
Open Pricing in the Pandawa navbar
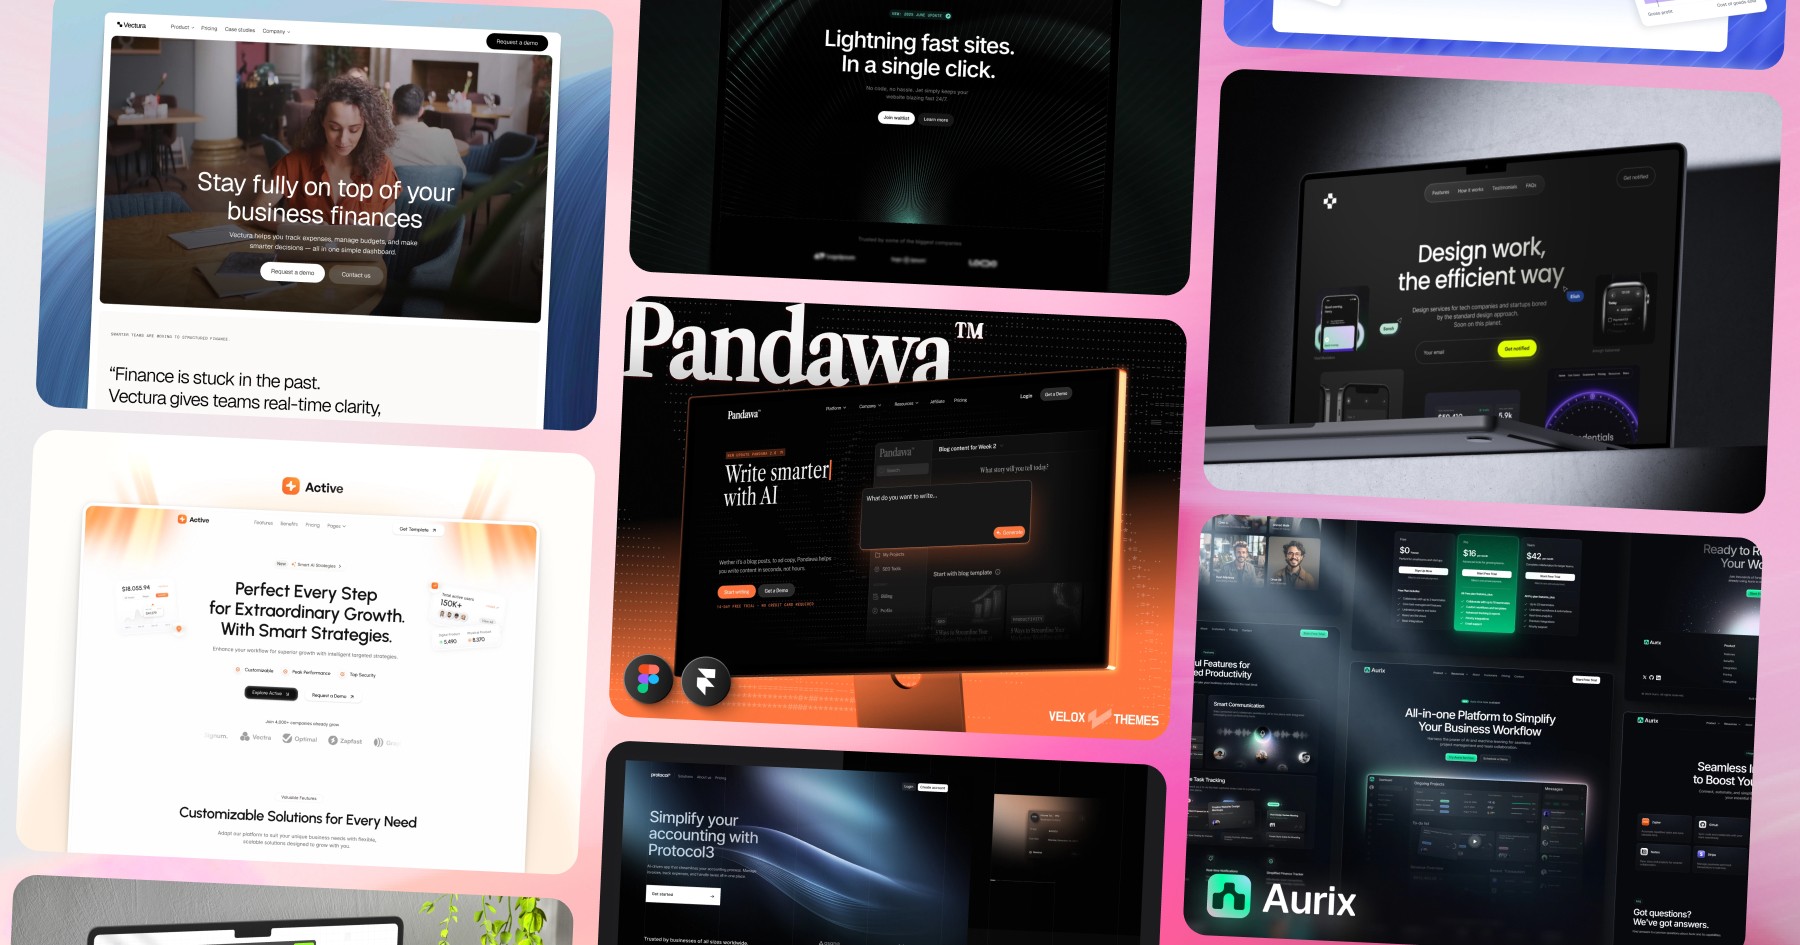pyautogui.click(x=960, y=400)
